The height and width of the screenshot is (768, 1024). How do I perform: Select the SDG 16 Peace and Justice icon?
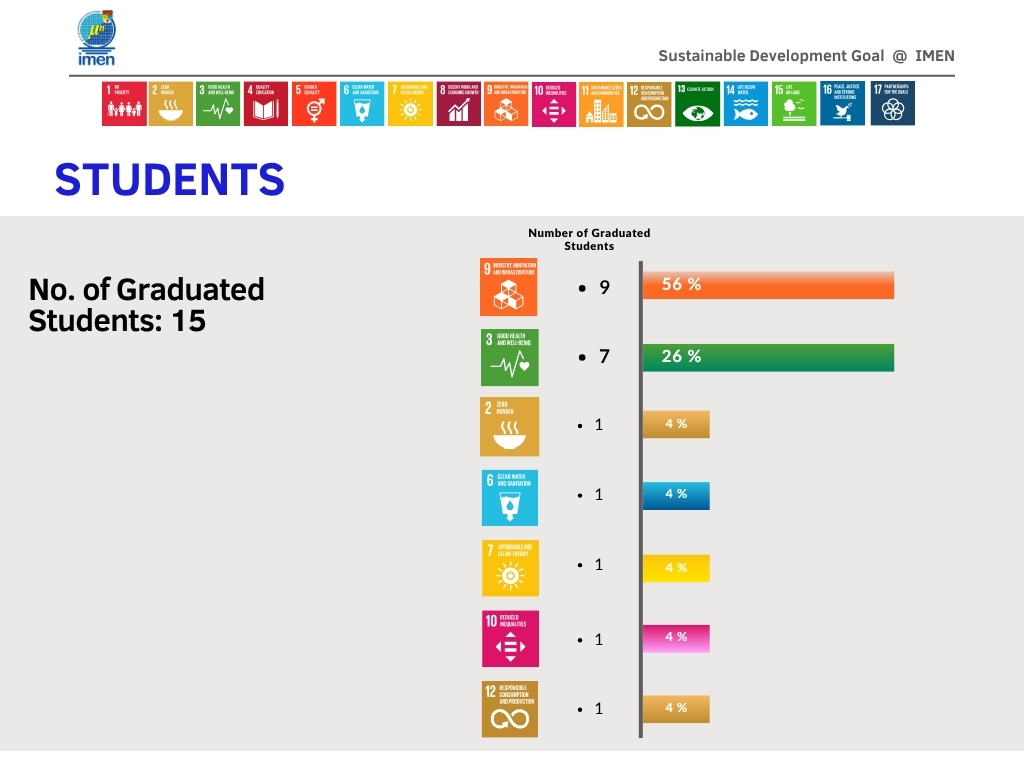click(842, 103)
